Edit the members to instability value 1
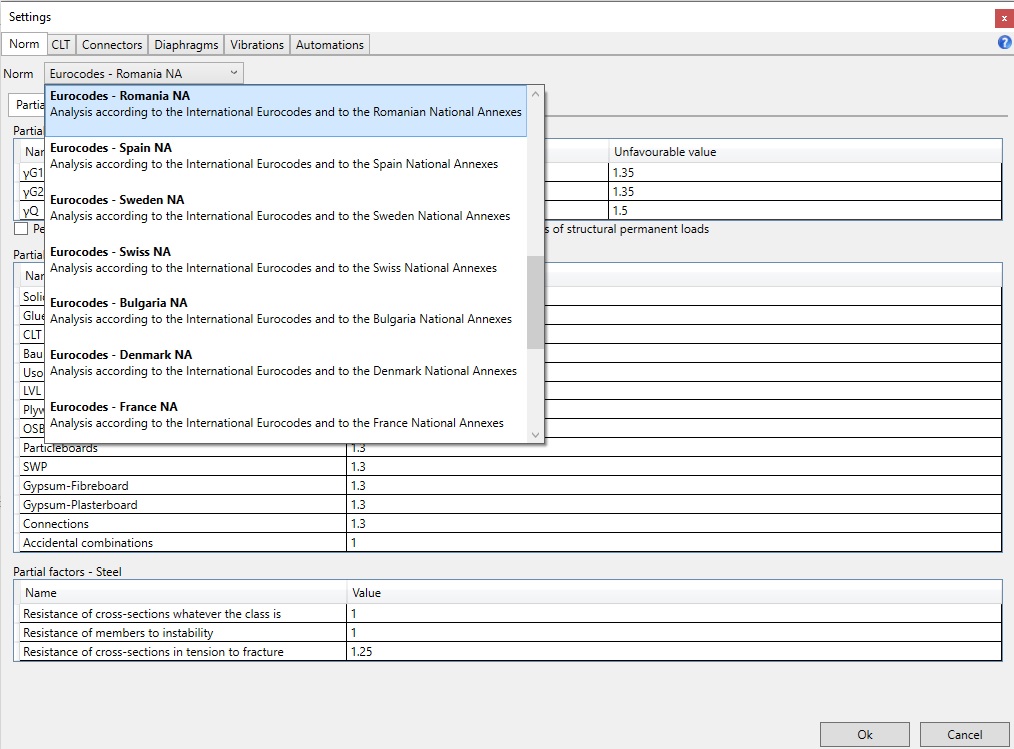Screen dimensions: 1014x749 click(x=674, y=633)
